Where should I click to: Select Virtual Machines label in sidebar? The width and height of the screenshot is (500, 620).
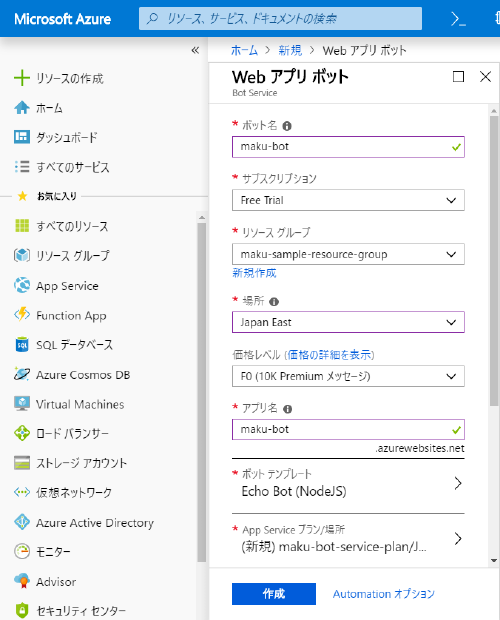click(x=80, y=404)
